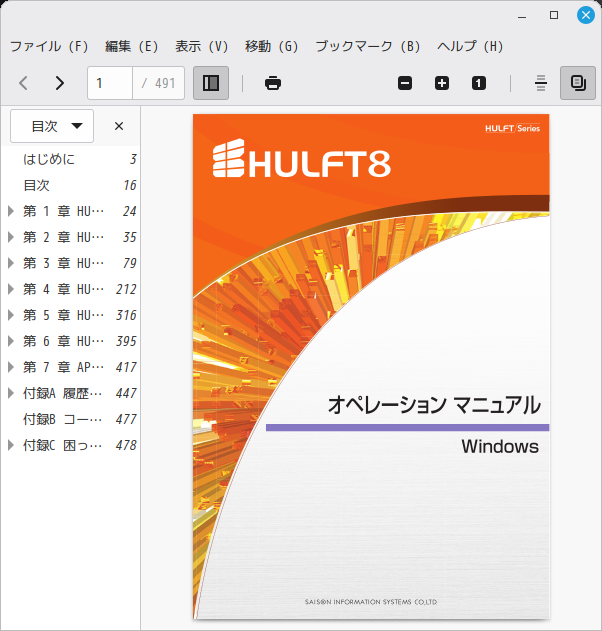Image resolution: width=602 pixels, height=631 pixels.
Task: Open the ファイル (F) menu
Action: click(x=49, y=46)
